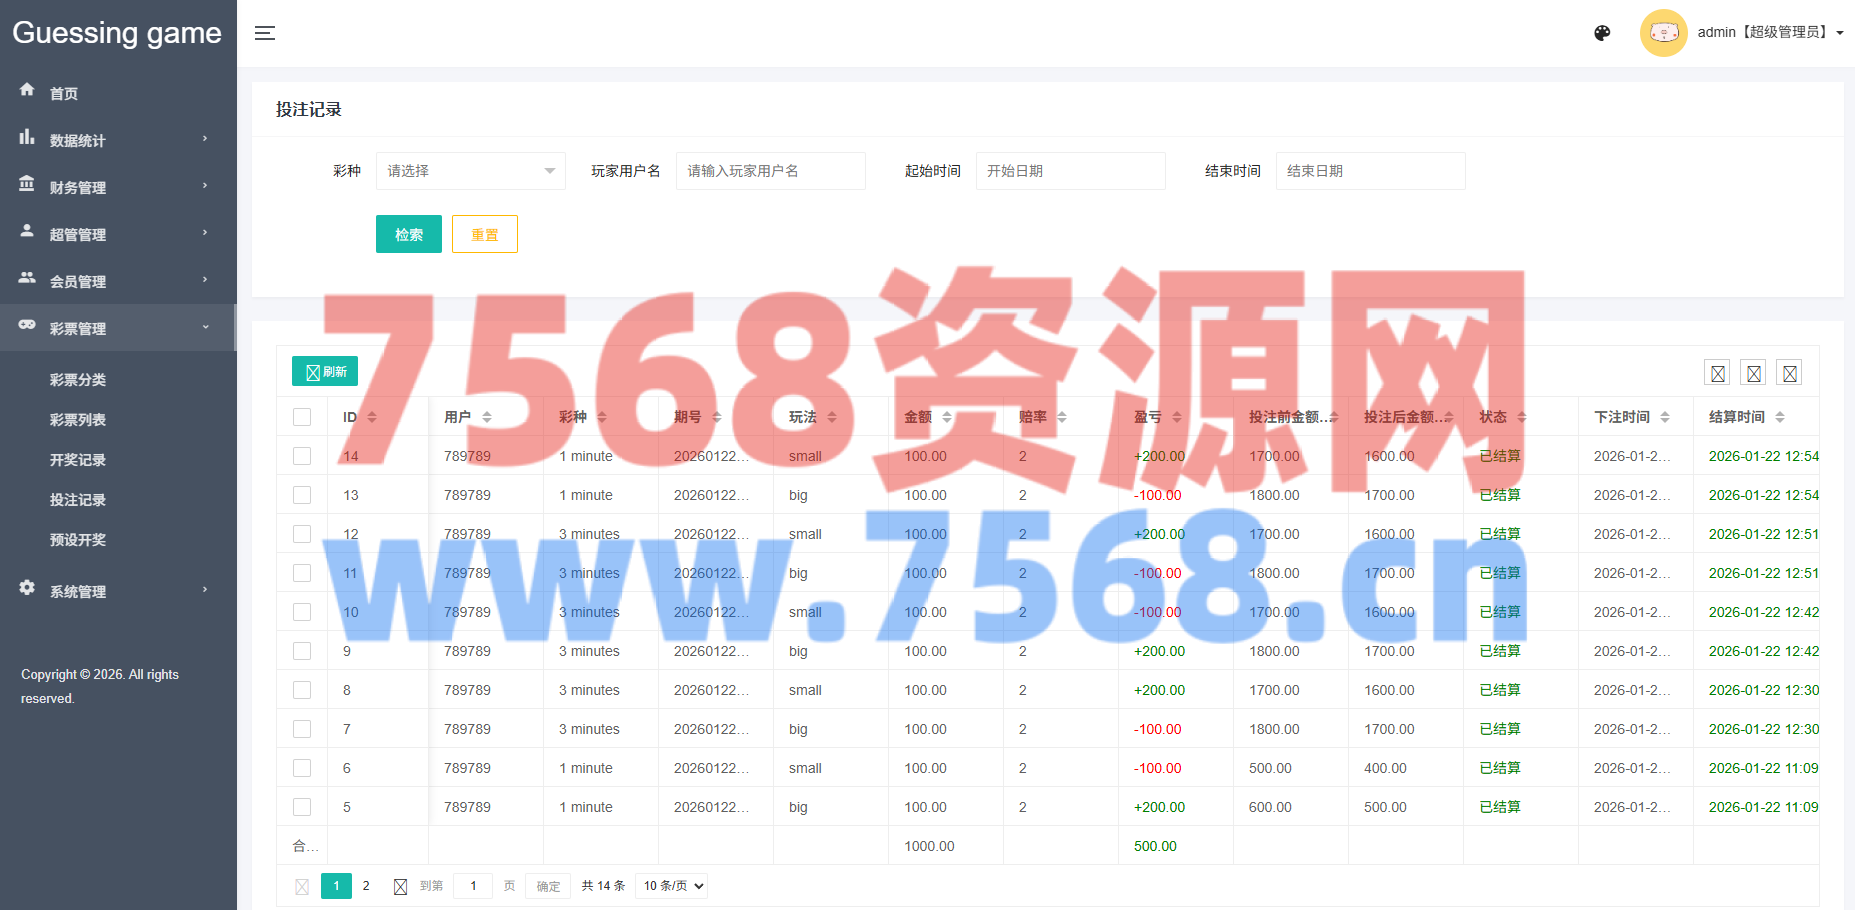Image resolution: width=1855 pixels, height=910 pixels.
Task: Click the hamburger menu collapse icon
Action: point(264,33)
